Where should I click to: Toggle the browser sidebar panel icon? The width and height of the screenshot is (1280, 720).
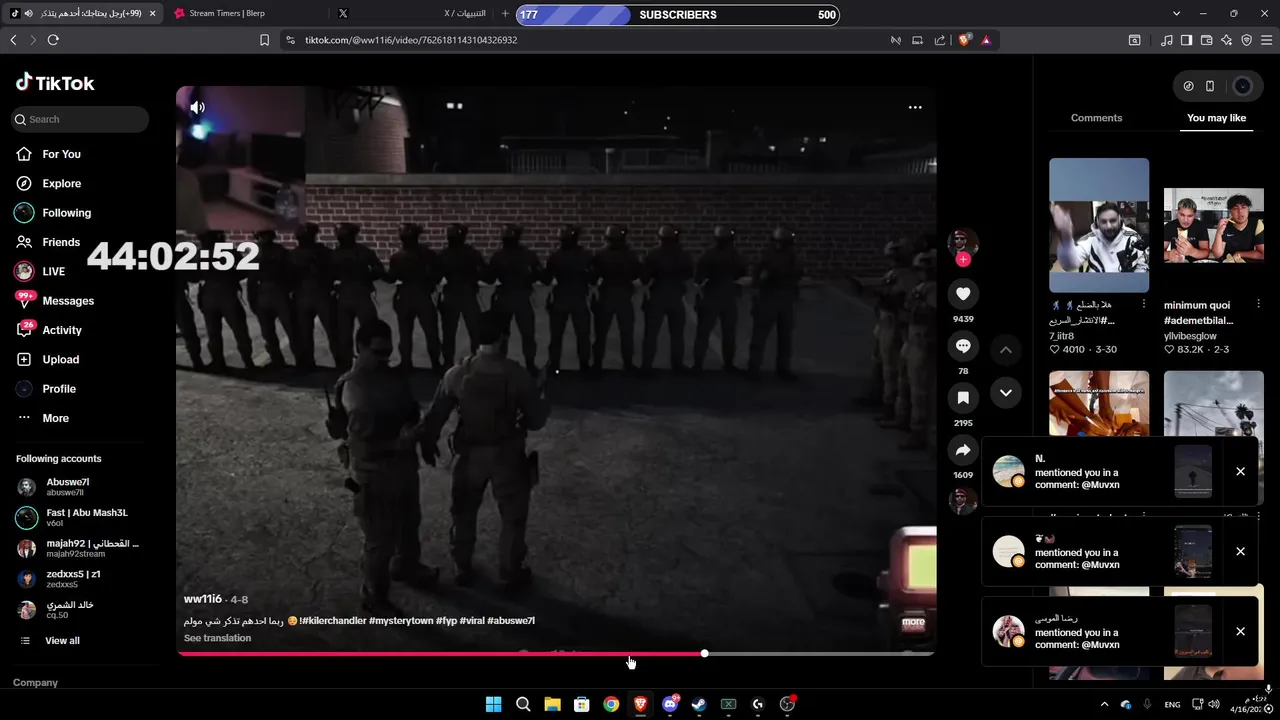click(x=1186, y=40)
